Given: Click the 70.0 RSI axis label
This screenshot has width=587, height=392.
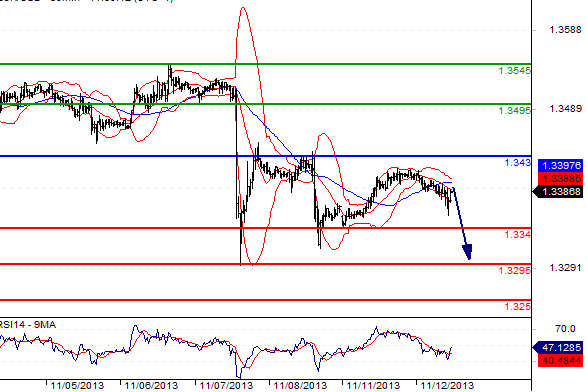Looking at the screenshot, I should 565,329.
